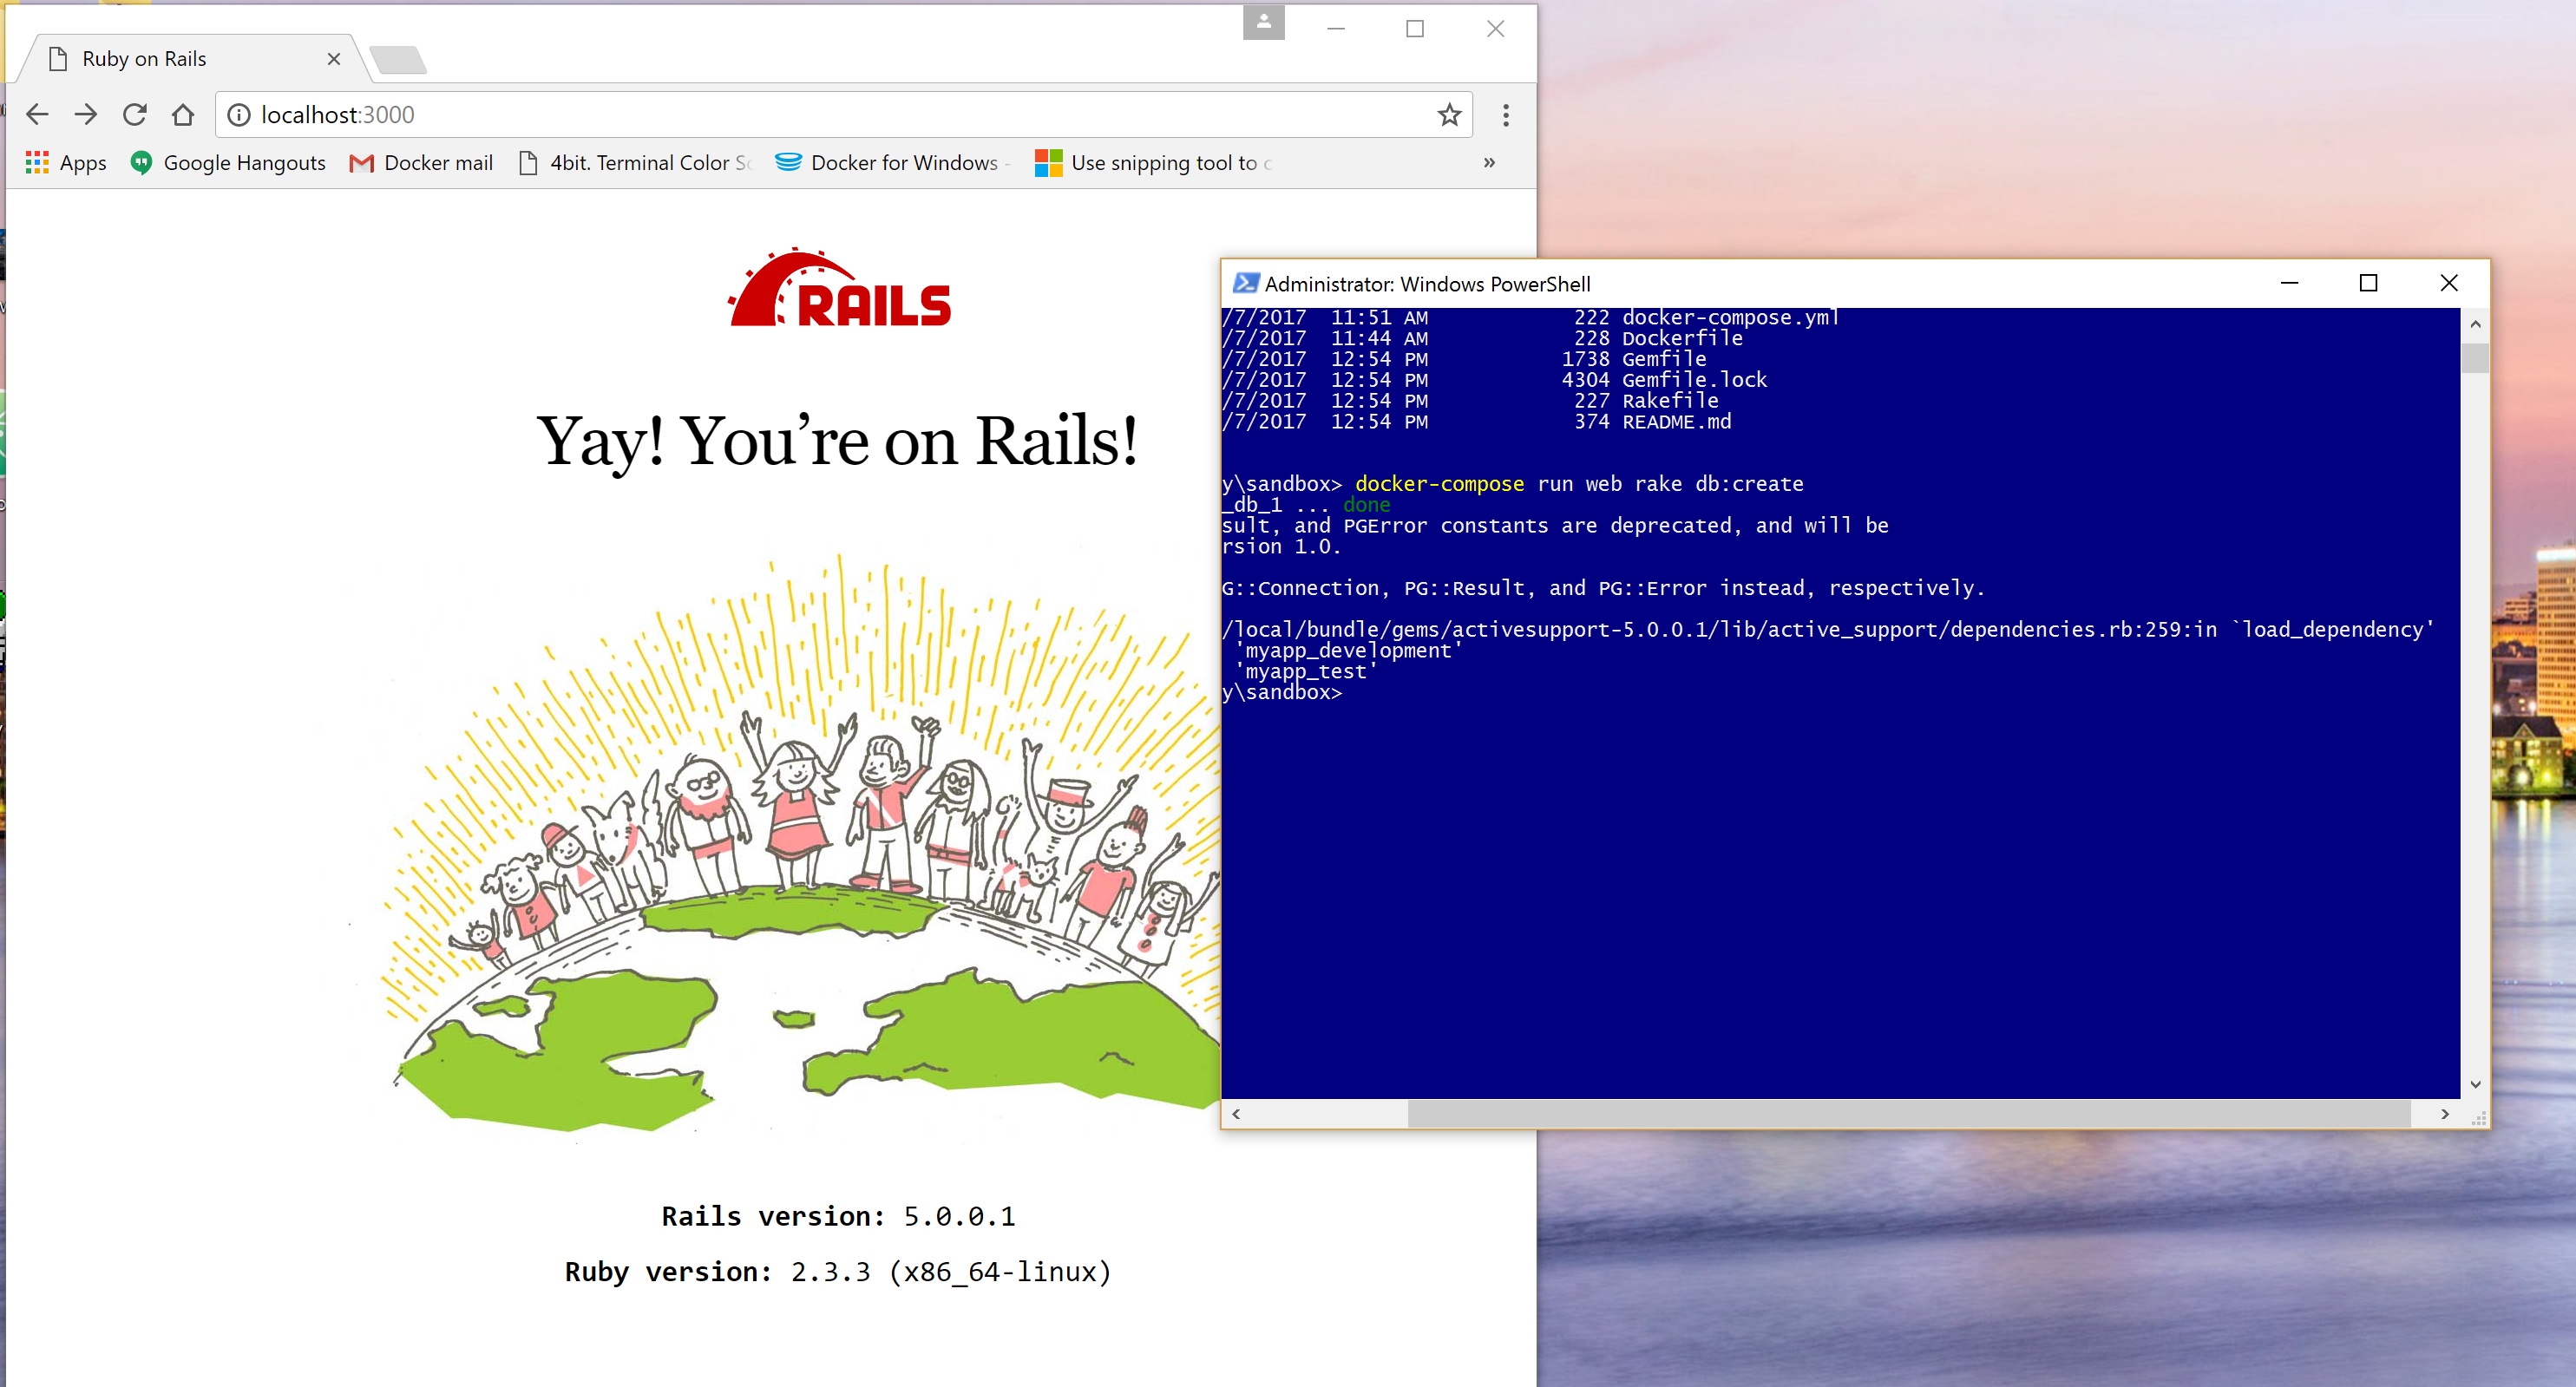Open the Apps grid shortcut
This screenshot has height=1387, width=2576.
tap(66, 163)
